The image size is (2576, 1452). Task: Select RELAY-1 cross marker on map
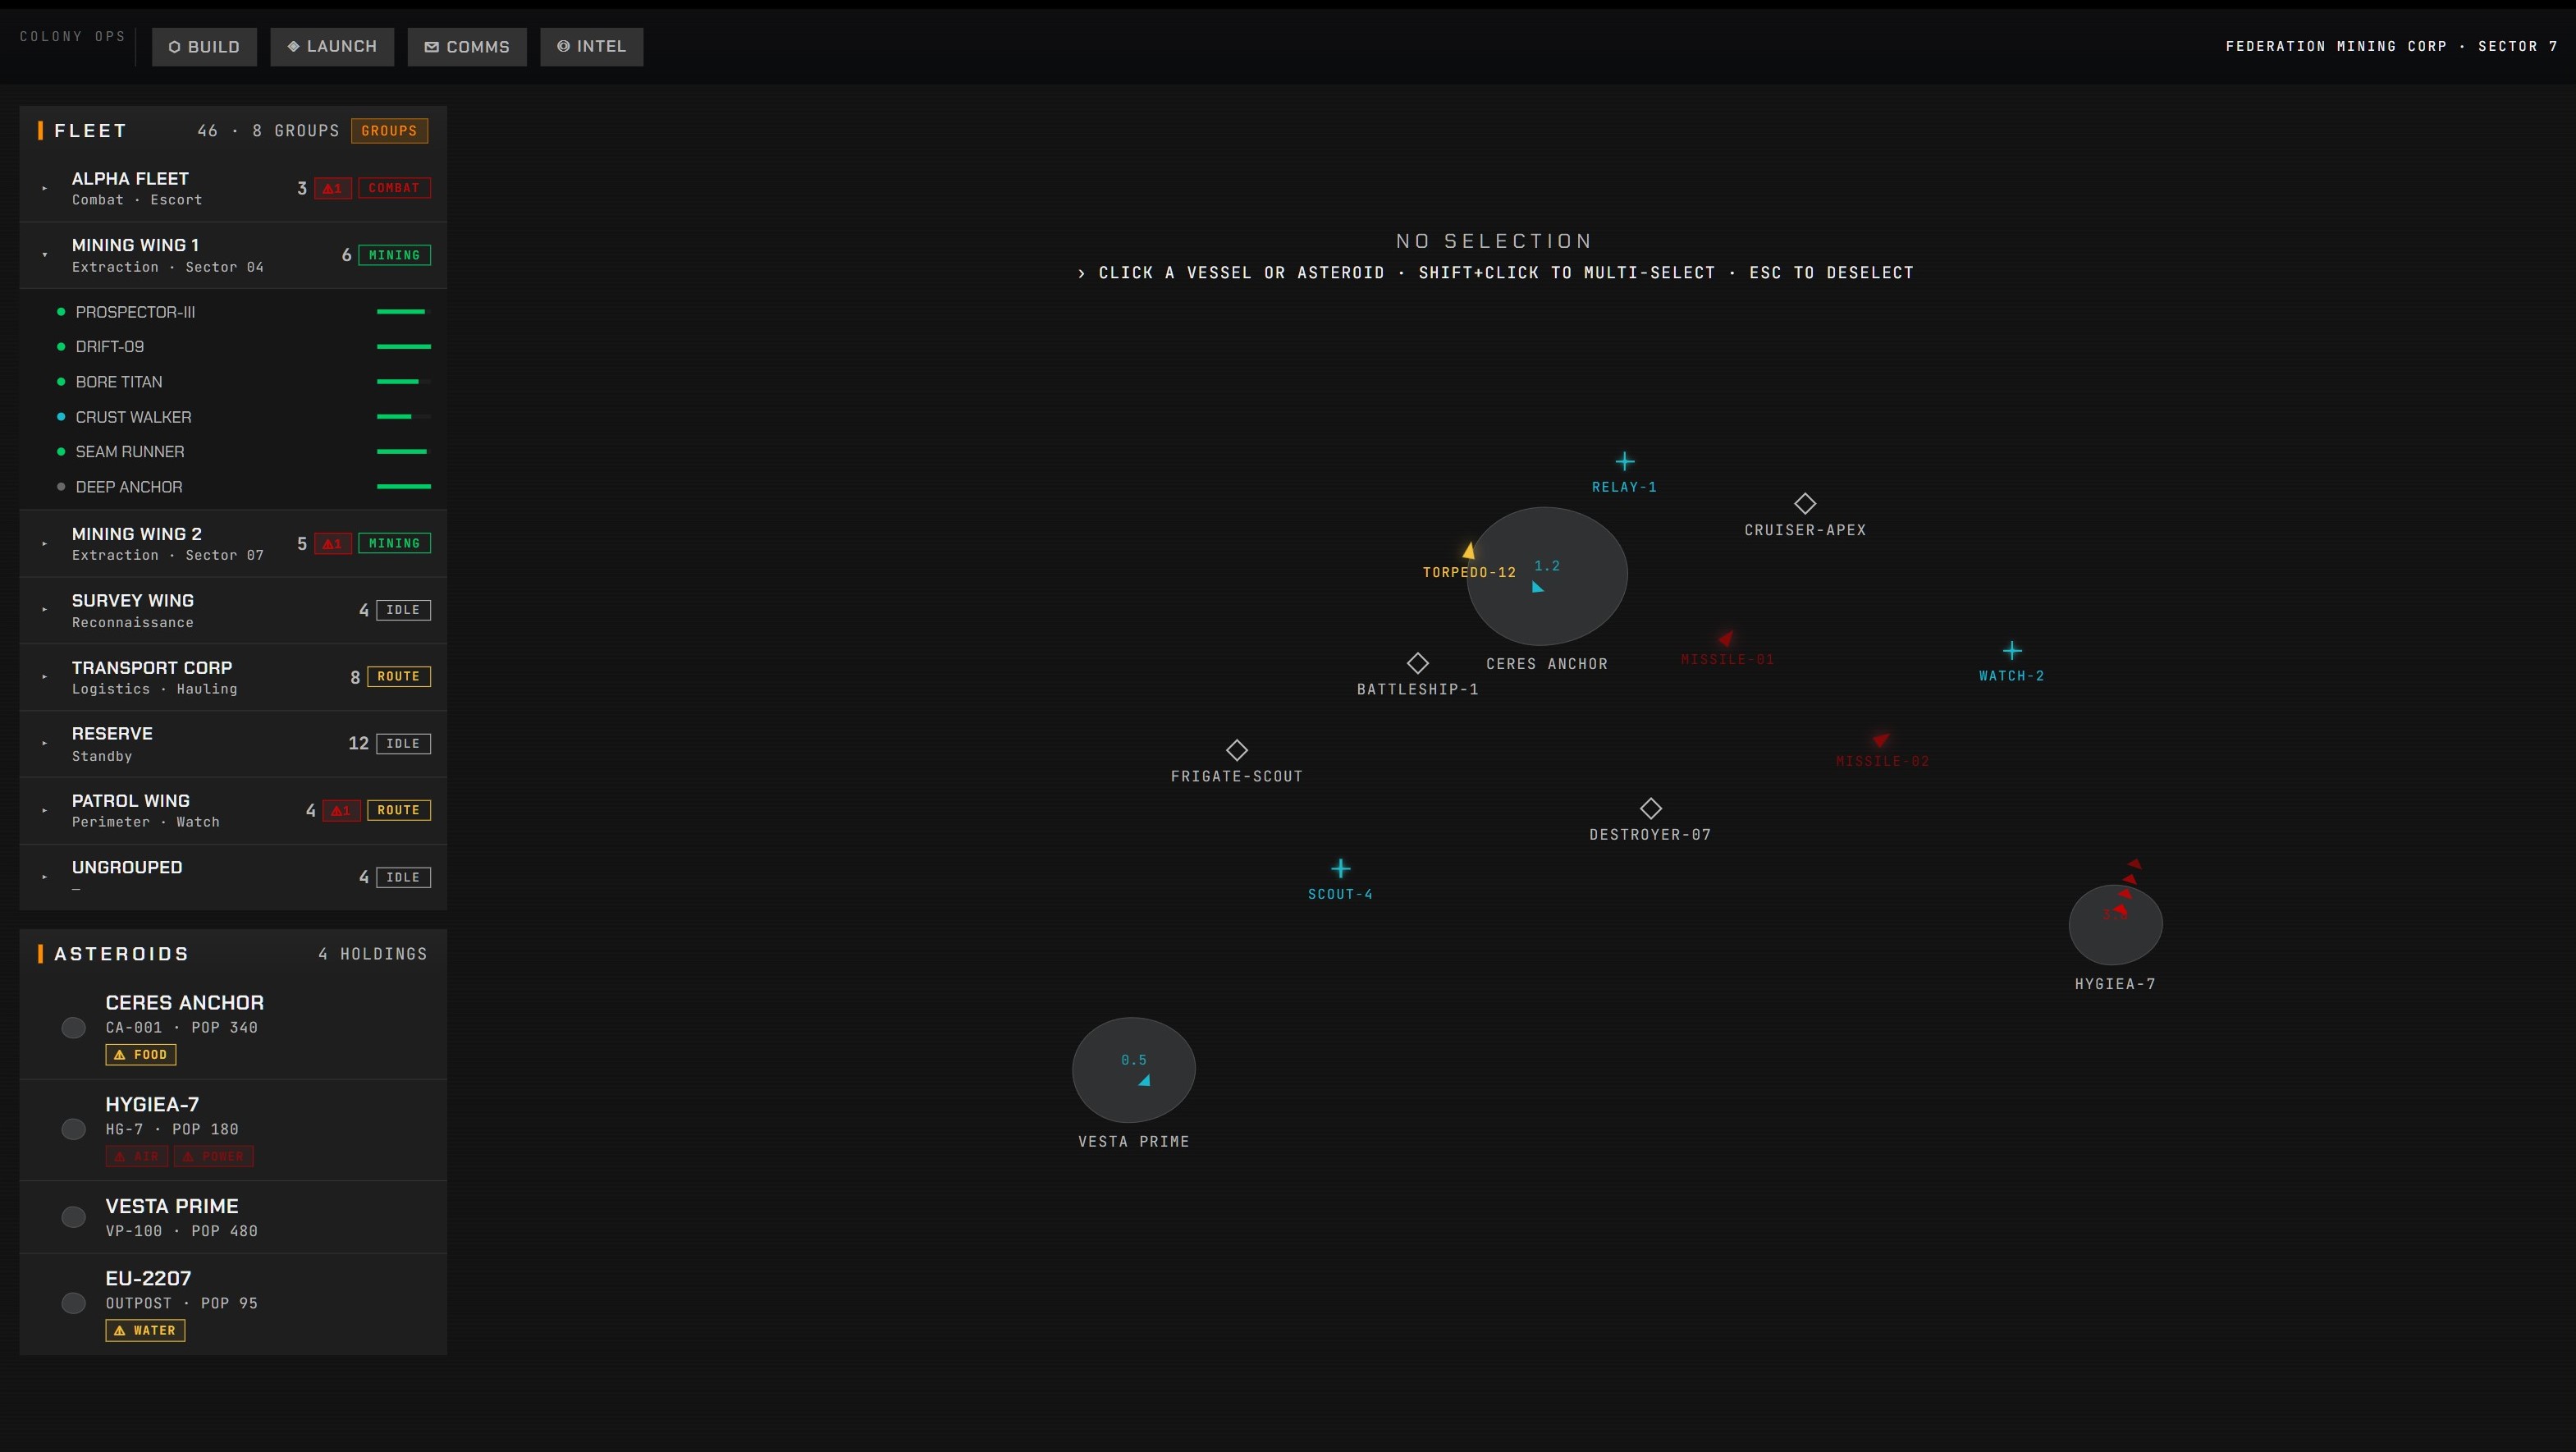click(x=1625, y=461)
